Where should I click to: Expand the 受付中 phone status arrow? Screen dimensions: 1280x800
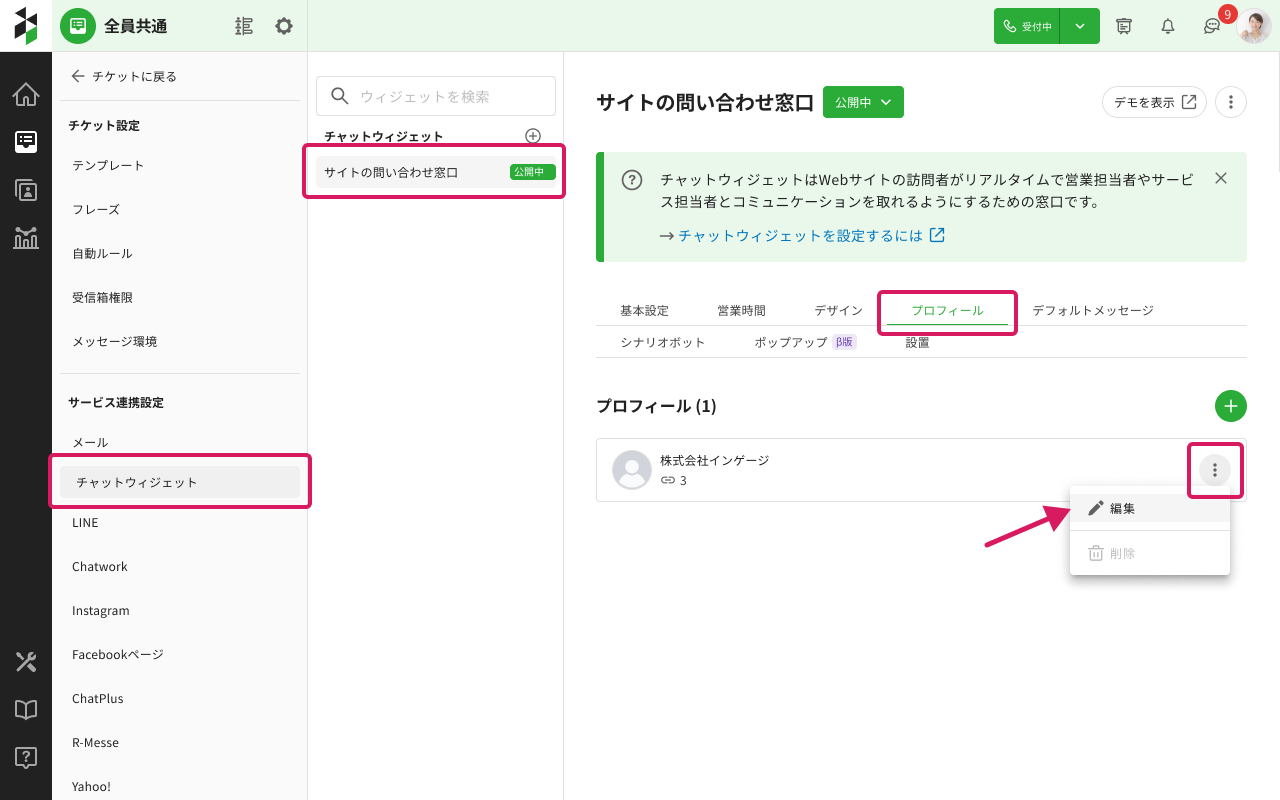tap(1080, 27)
